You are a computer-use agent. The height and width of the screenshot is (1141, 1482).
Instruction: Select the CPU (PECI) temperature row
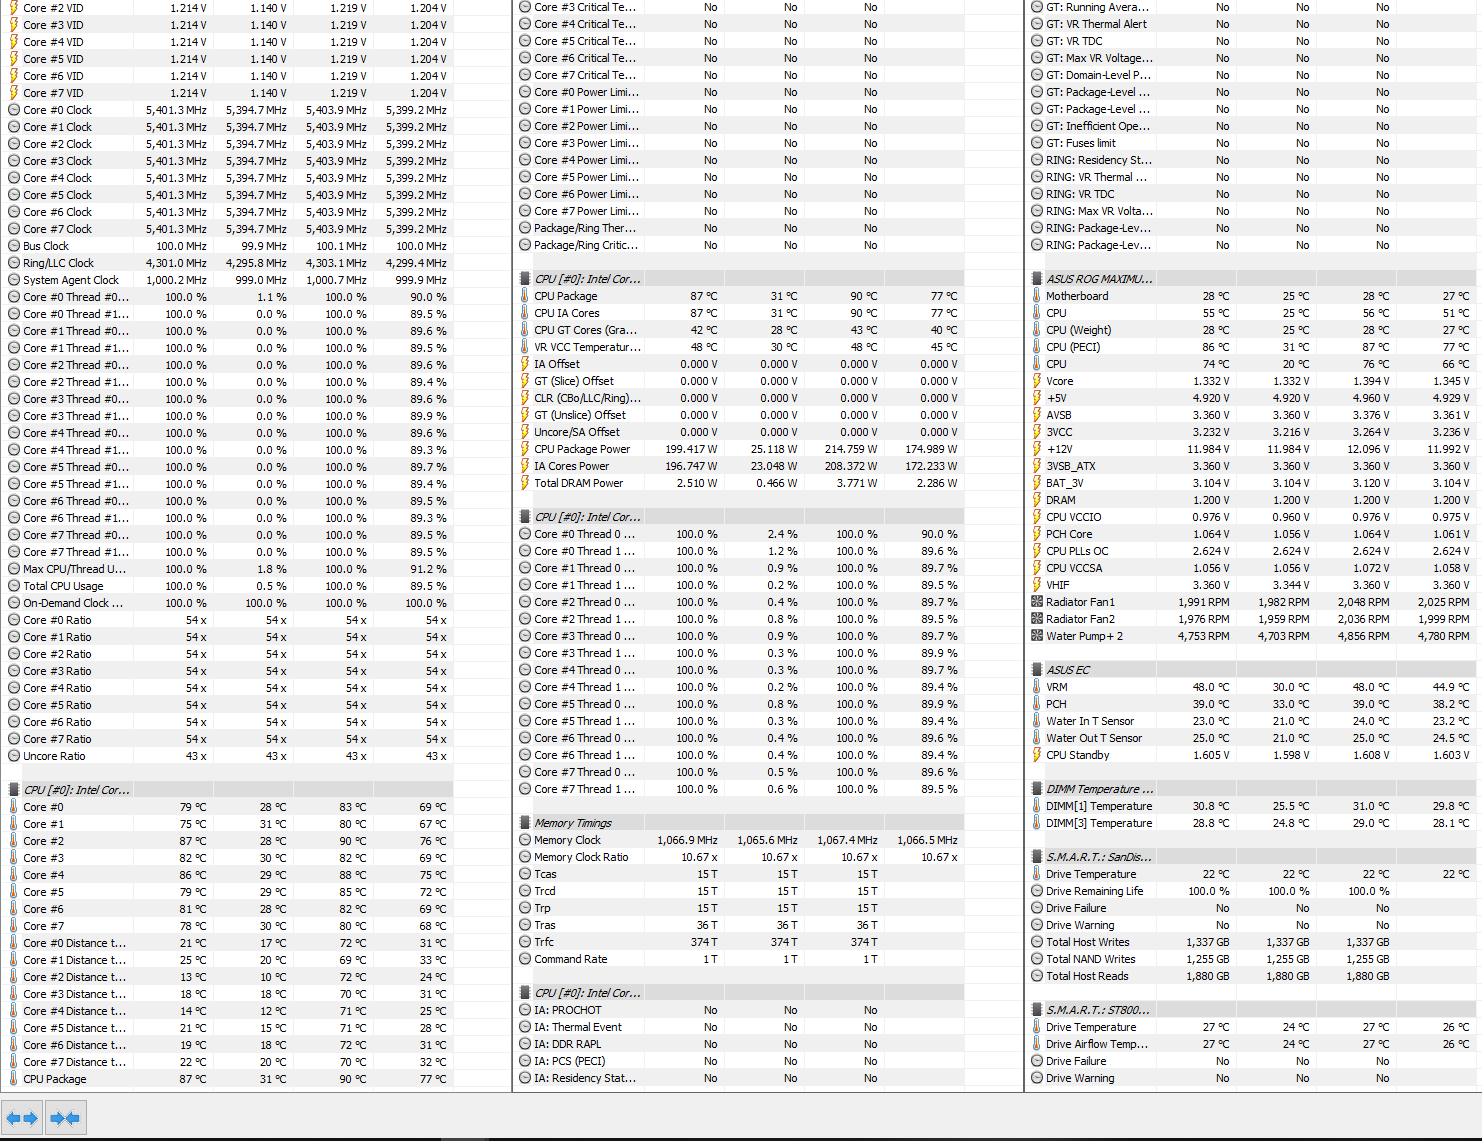click(1252, 347)
